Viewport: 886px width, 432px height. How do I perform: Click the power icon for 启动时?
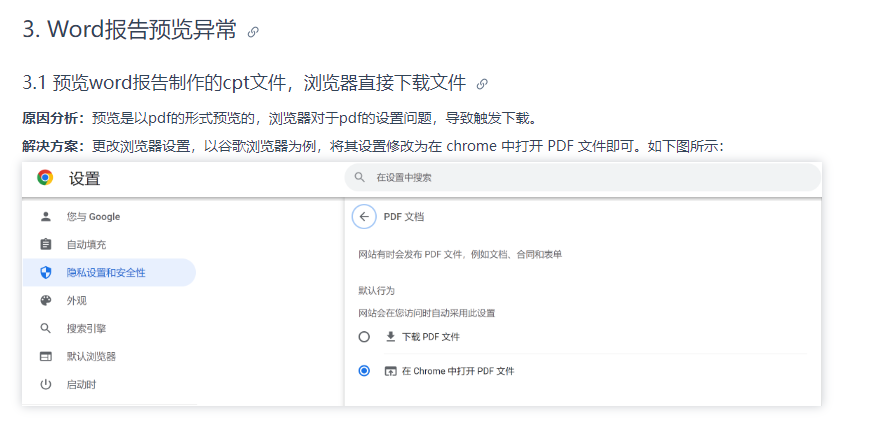click(46, 385)
